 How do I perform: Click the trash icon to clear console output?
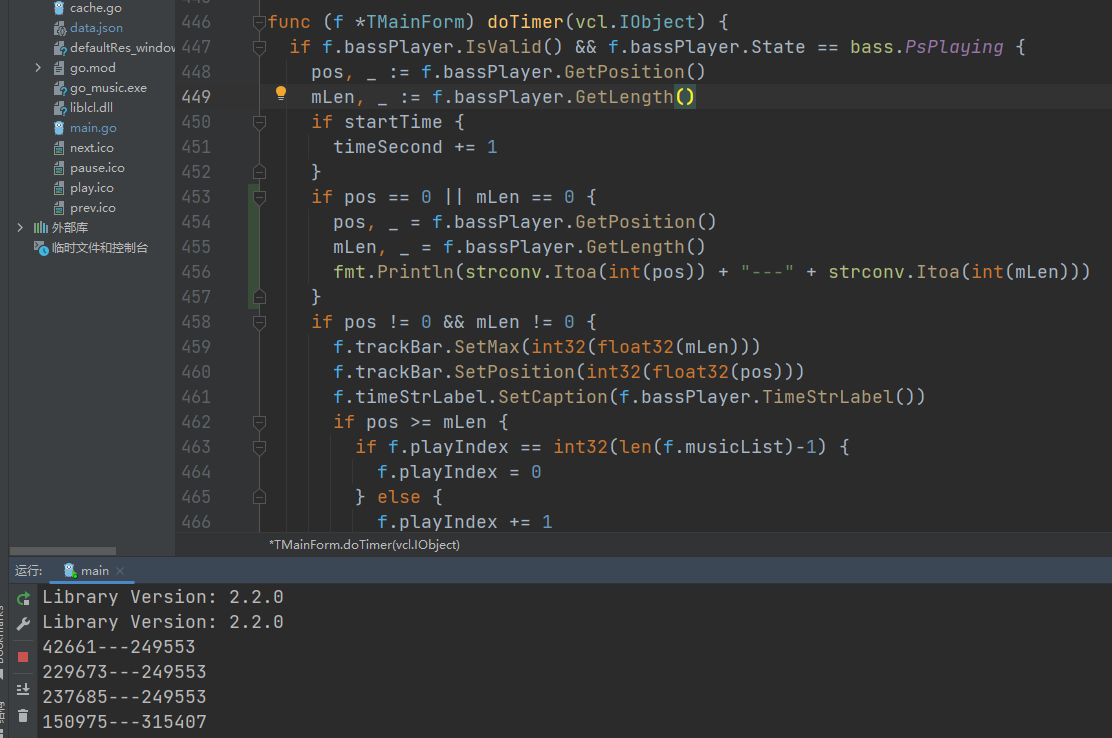pos(23,715)
